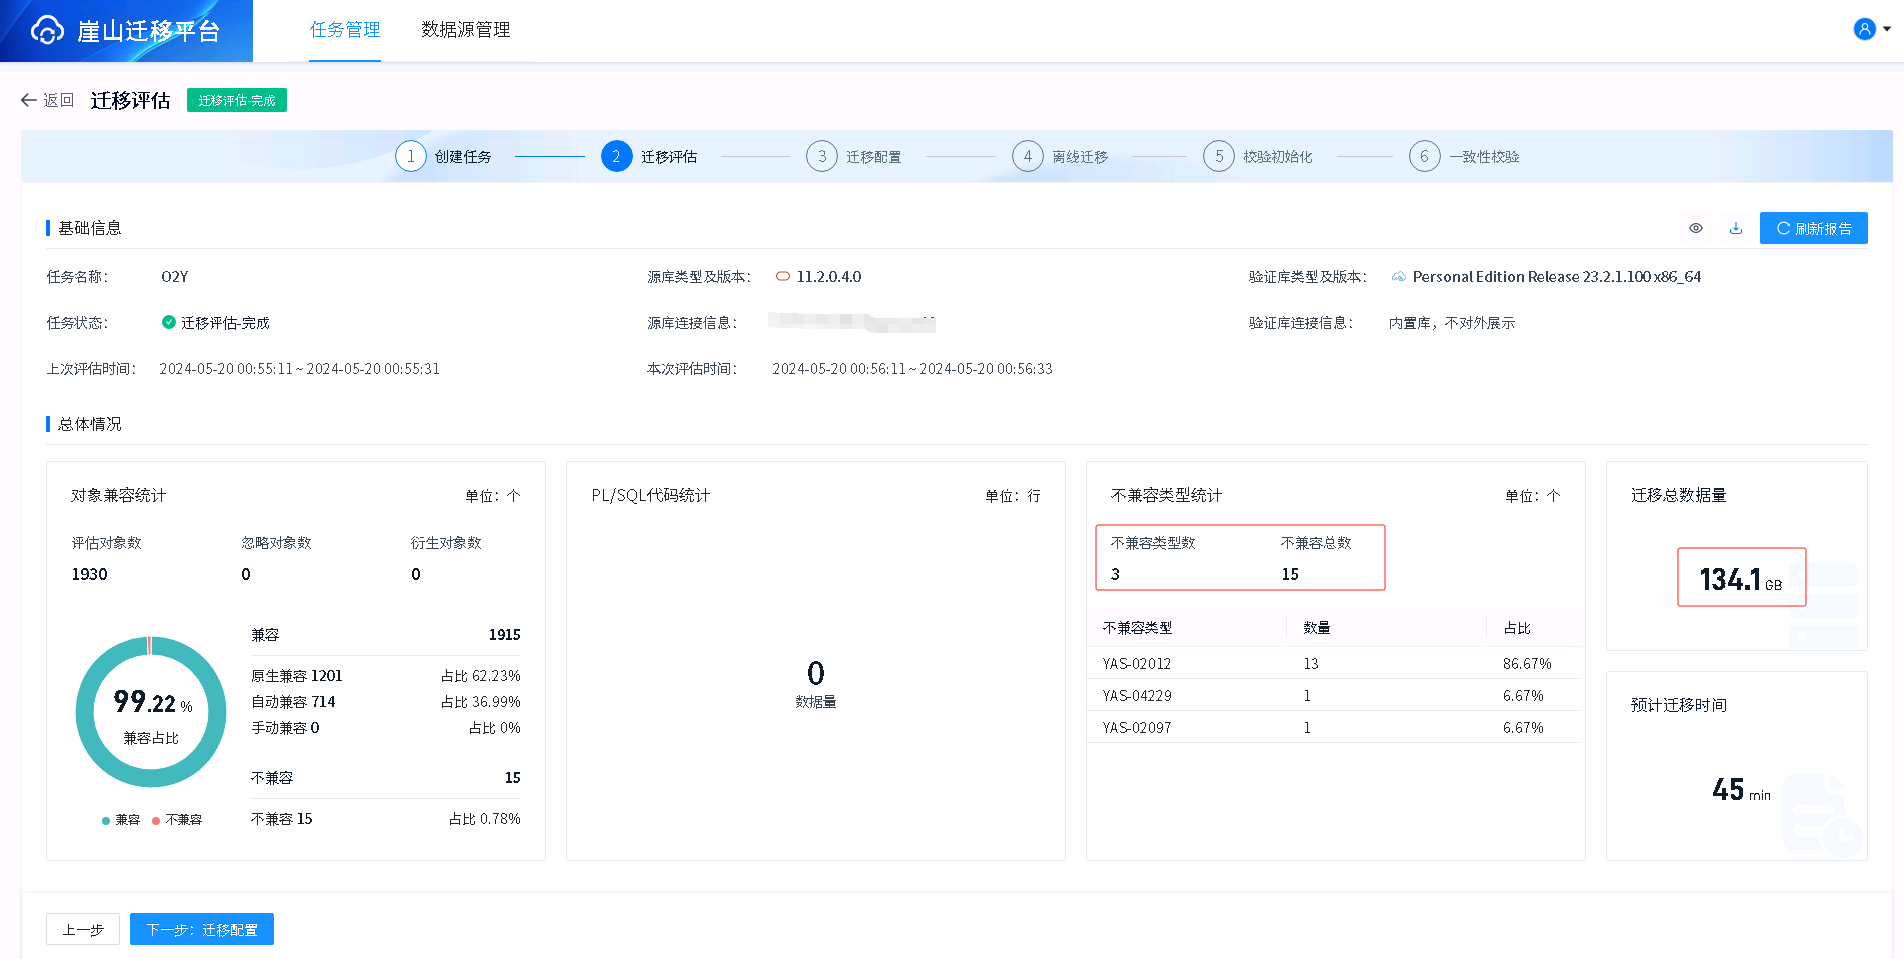The width and height of the screenshot is (1904, 959).
Task: Select the YAS-04229 row
Action: coord(1335,695)
